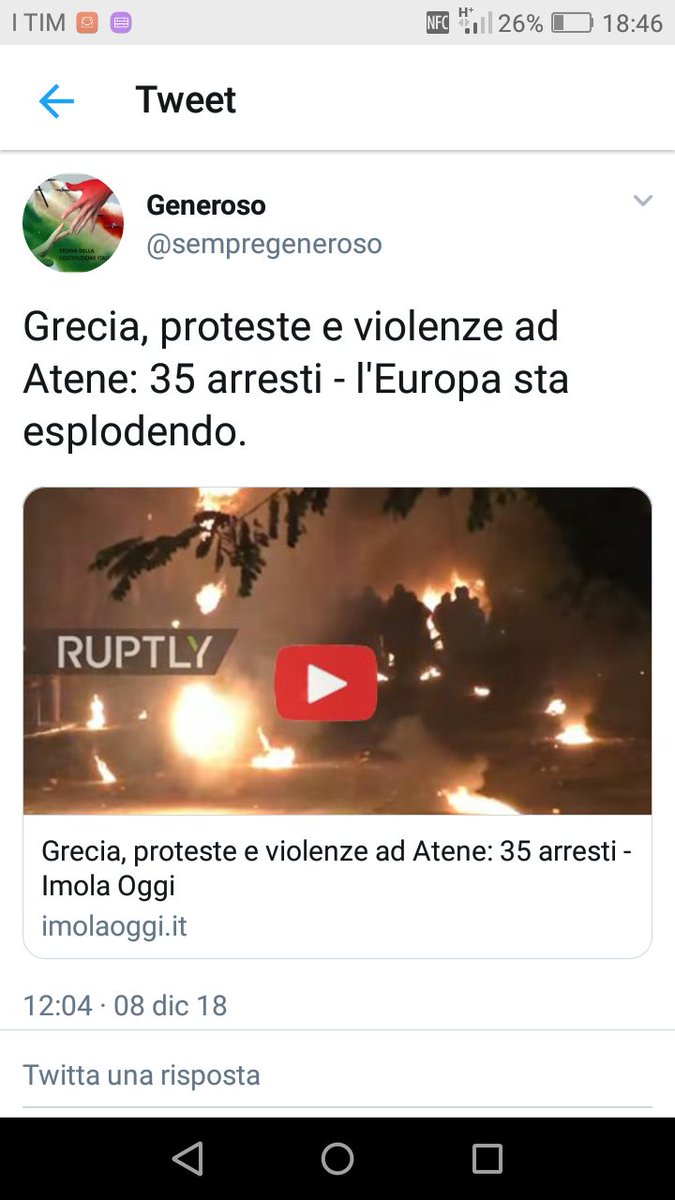Tap the mobile signal strength icon

474,21
